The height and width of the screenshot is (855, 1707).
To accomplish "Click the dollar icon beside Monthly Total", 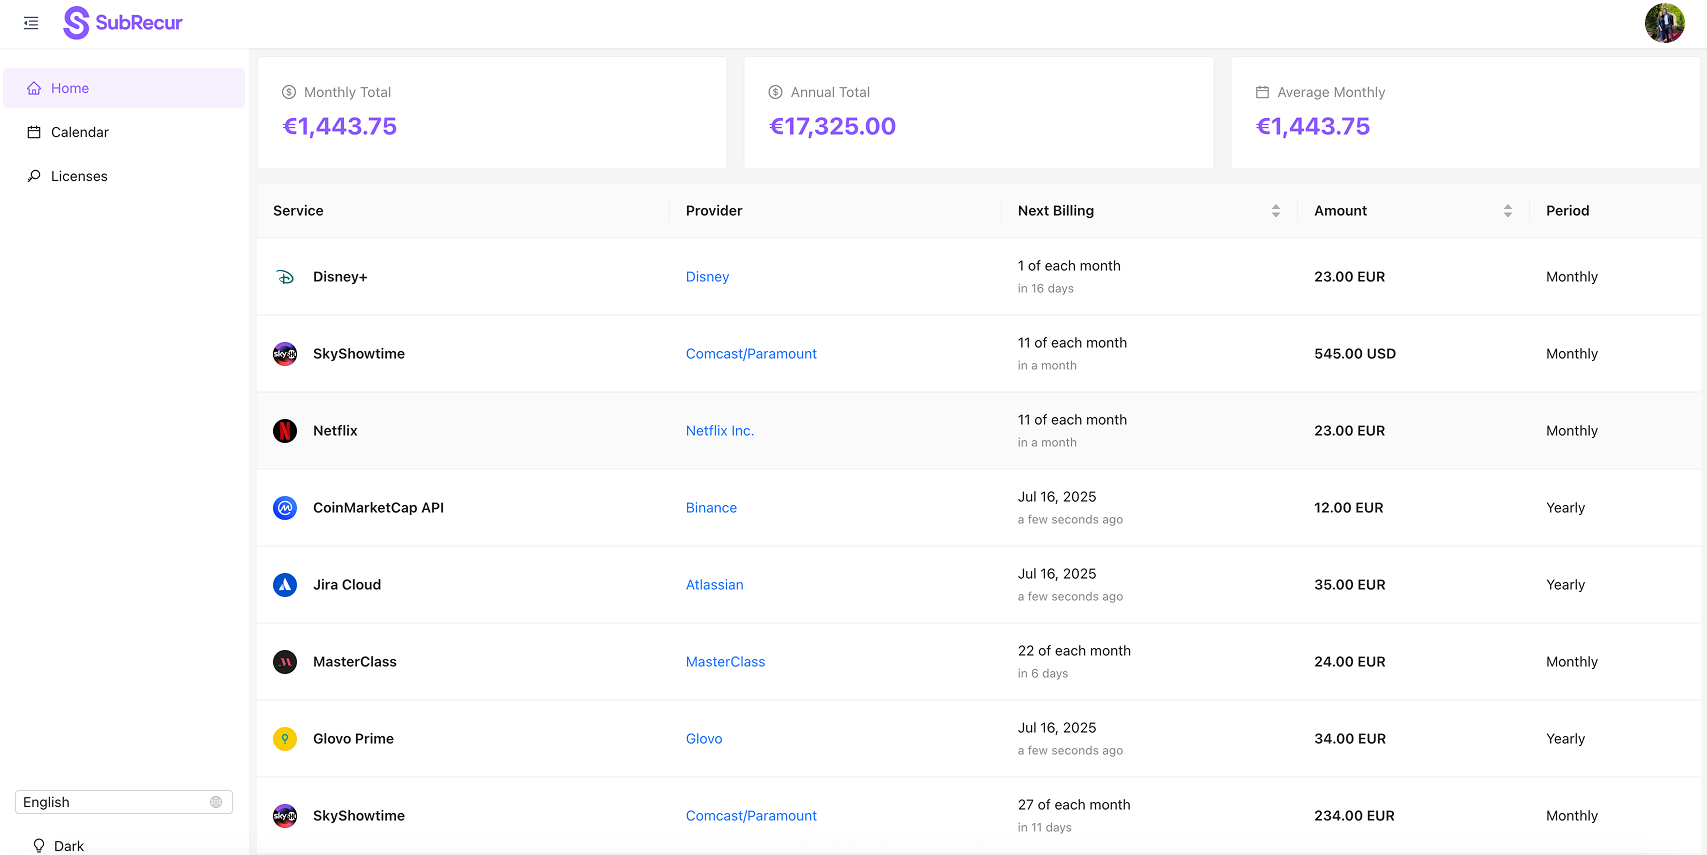I will pyautogui.click(x=289, y=92).
